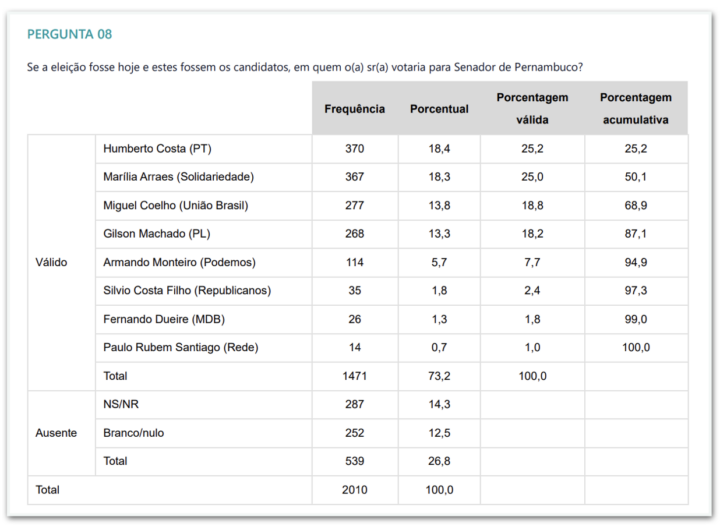720x530 pixels.
Task: Click the frequency value 1471
Action: [354, 376]
